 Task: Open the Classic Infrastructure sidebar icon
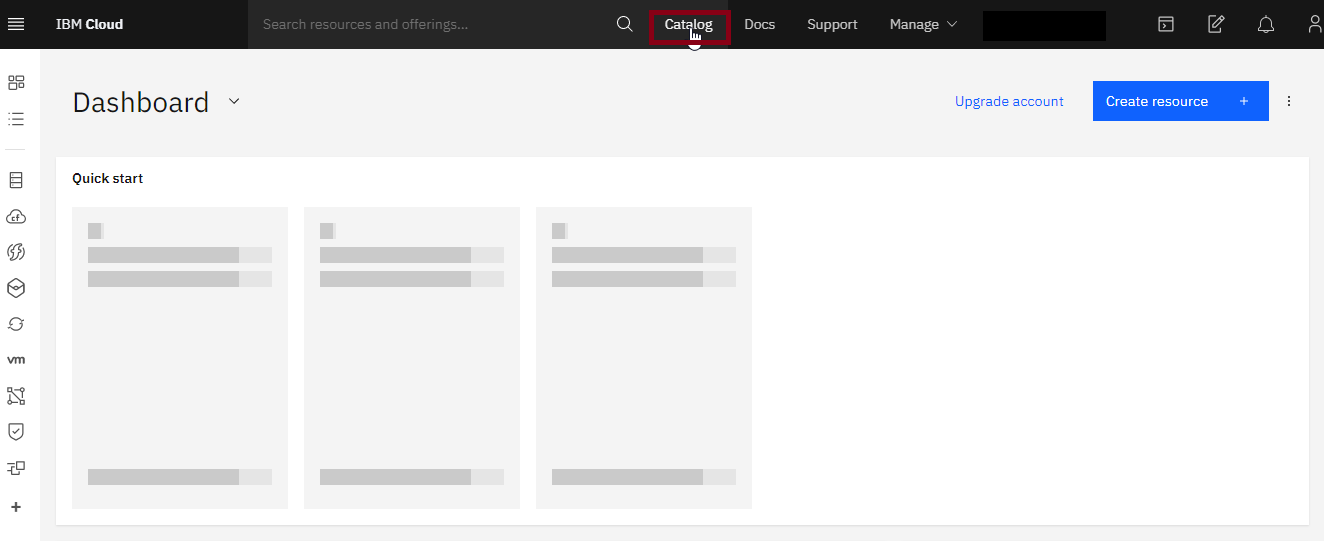tap(16, 180)
